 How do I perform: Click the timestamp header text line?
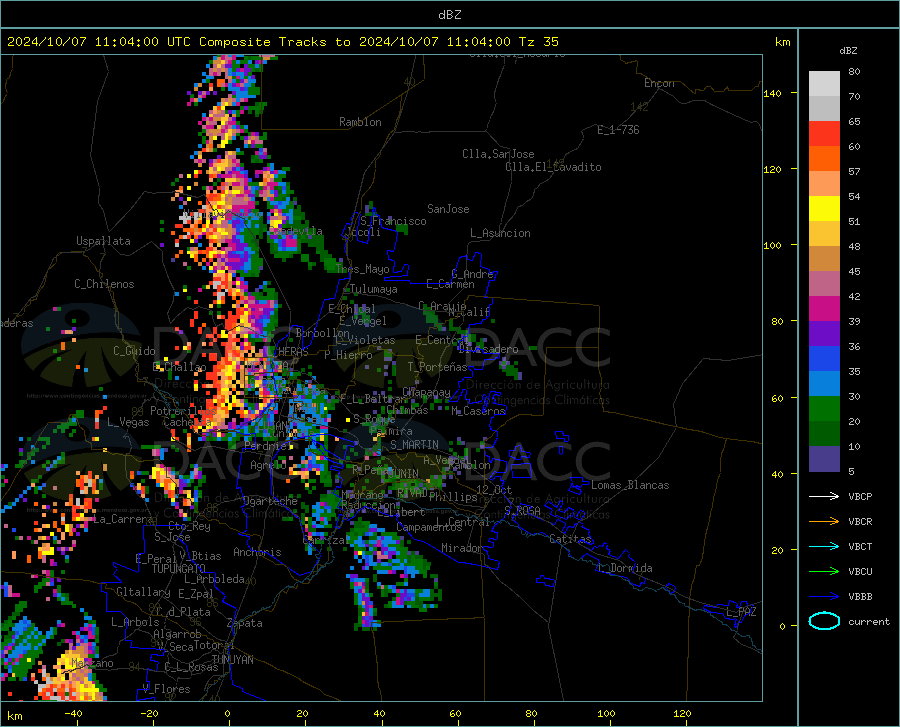(x=282, y=42)
